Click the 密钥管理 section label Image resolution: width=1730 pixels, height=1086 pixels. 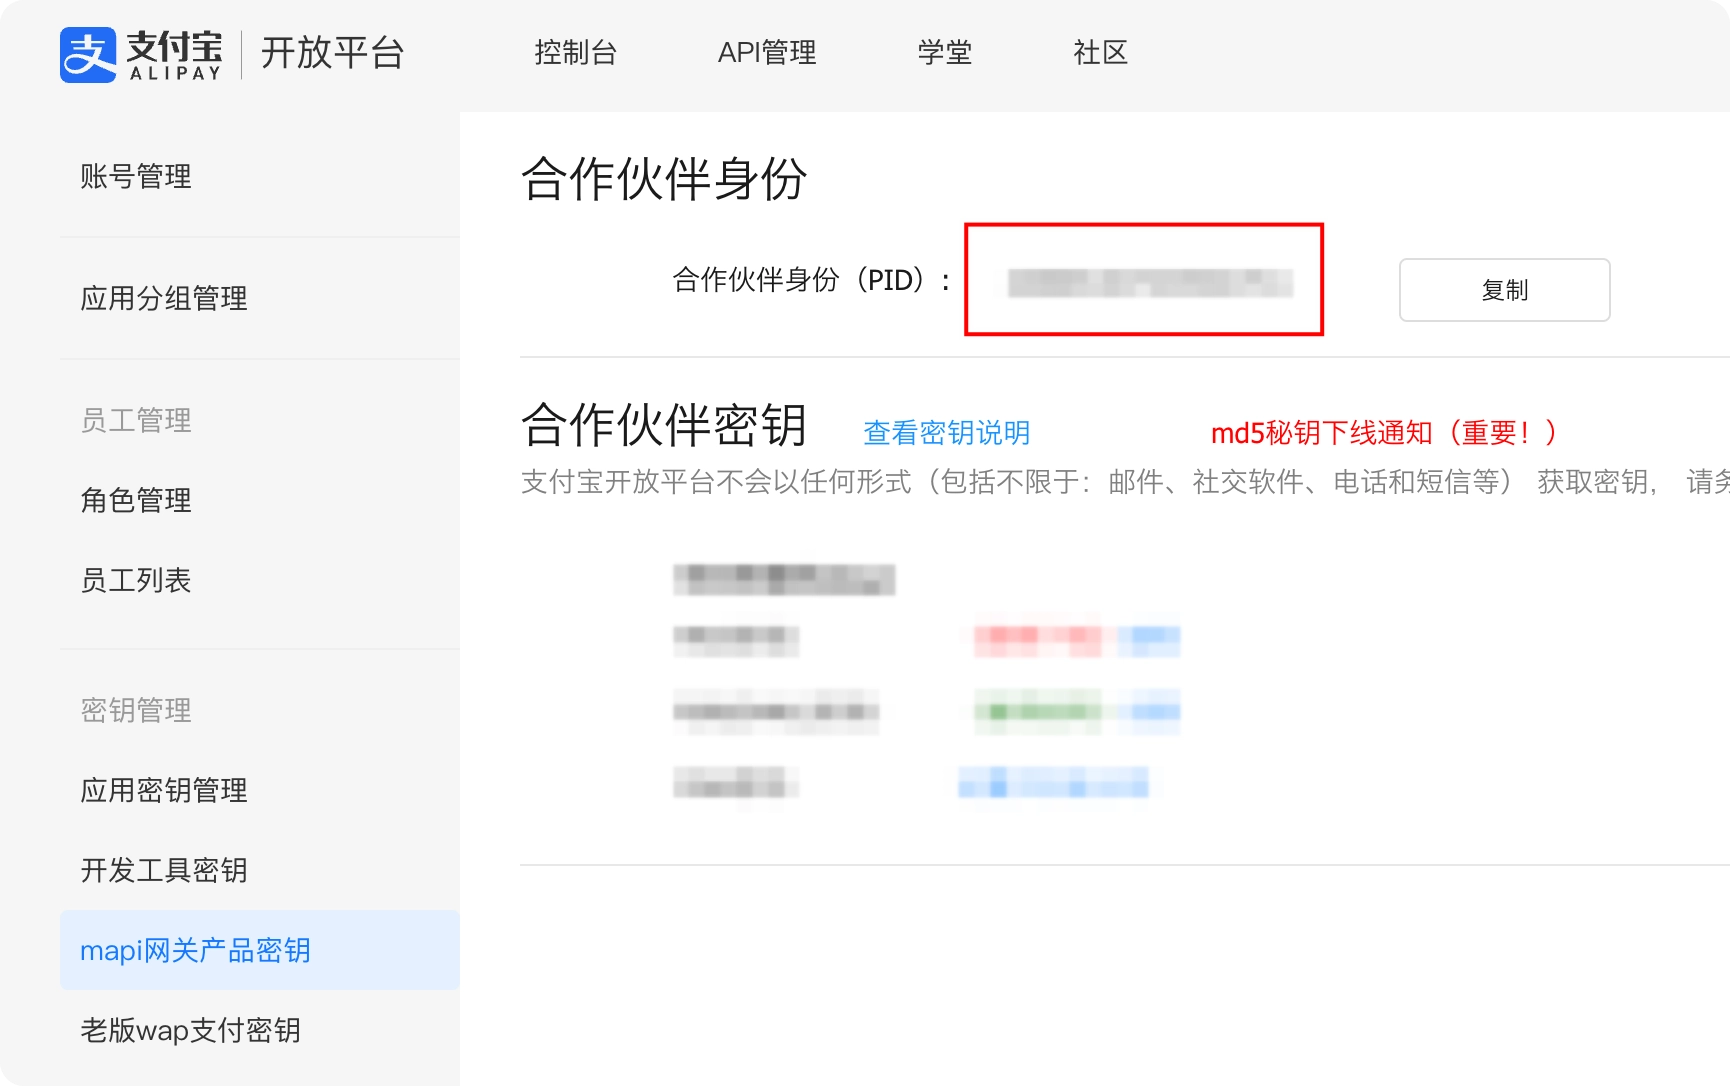[x=136, y=710]
